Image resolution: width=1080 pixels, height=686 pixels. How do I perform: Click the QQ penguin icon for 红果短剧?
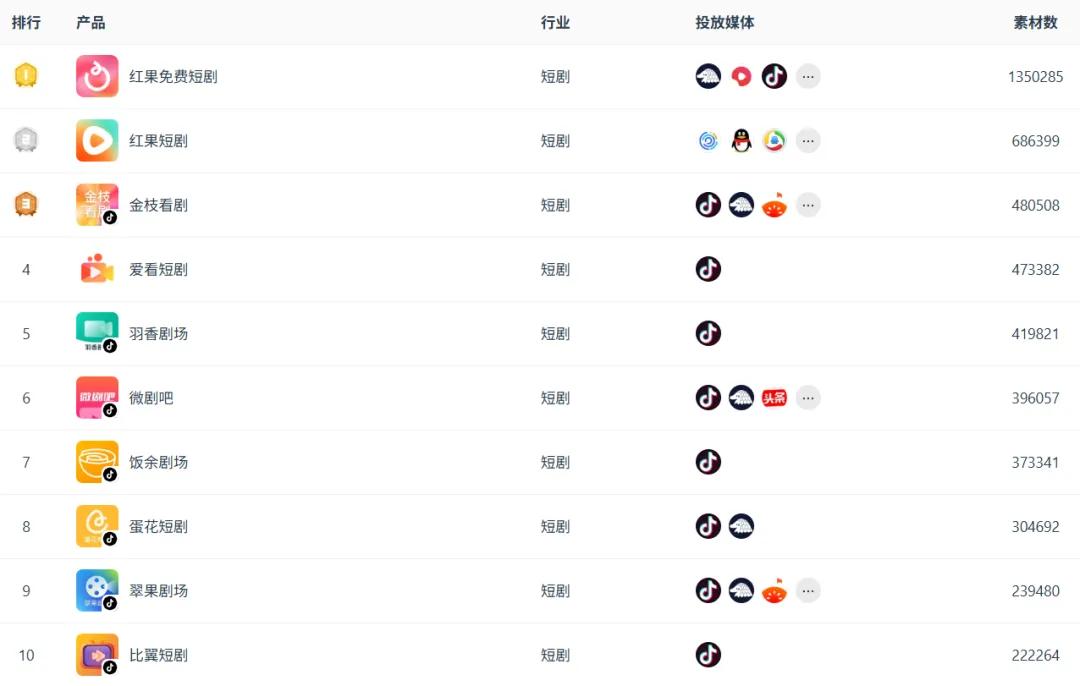pos(741,141)
